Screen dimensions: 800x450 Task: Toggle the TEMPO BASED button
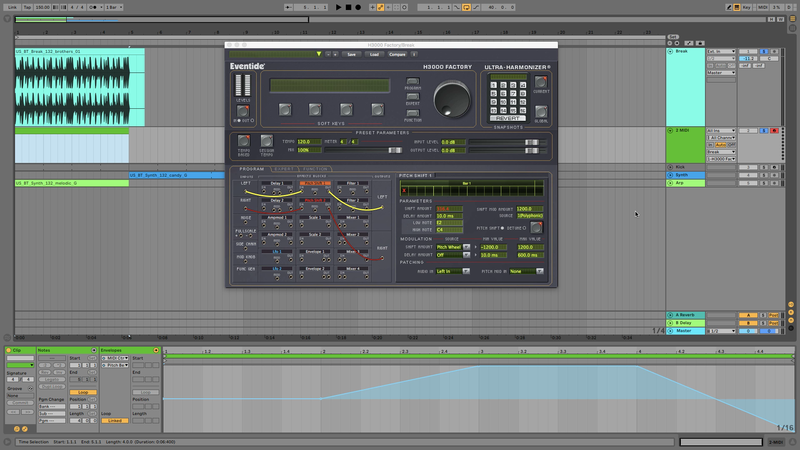click(244, 141)
